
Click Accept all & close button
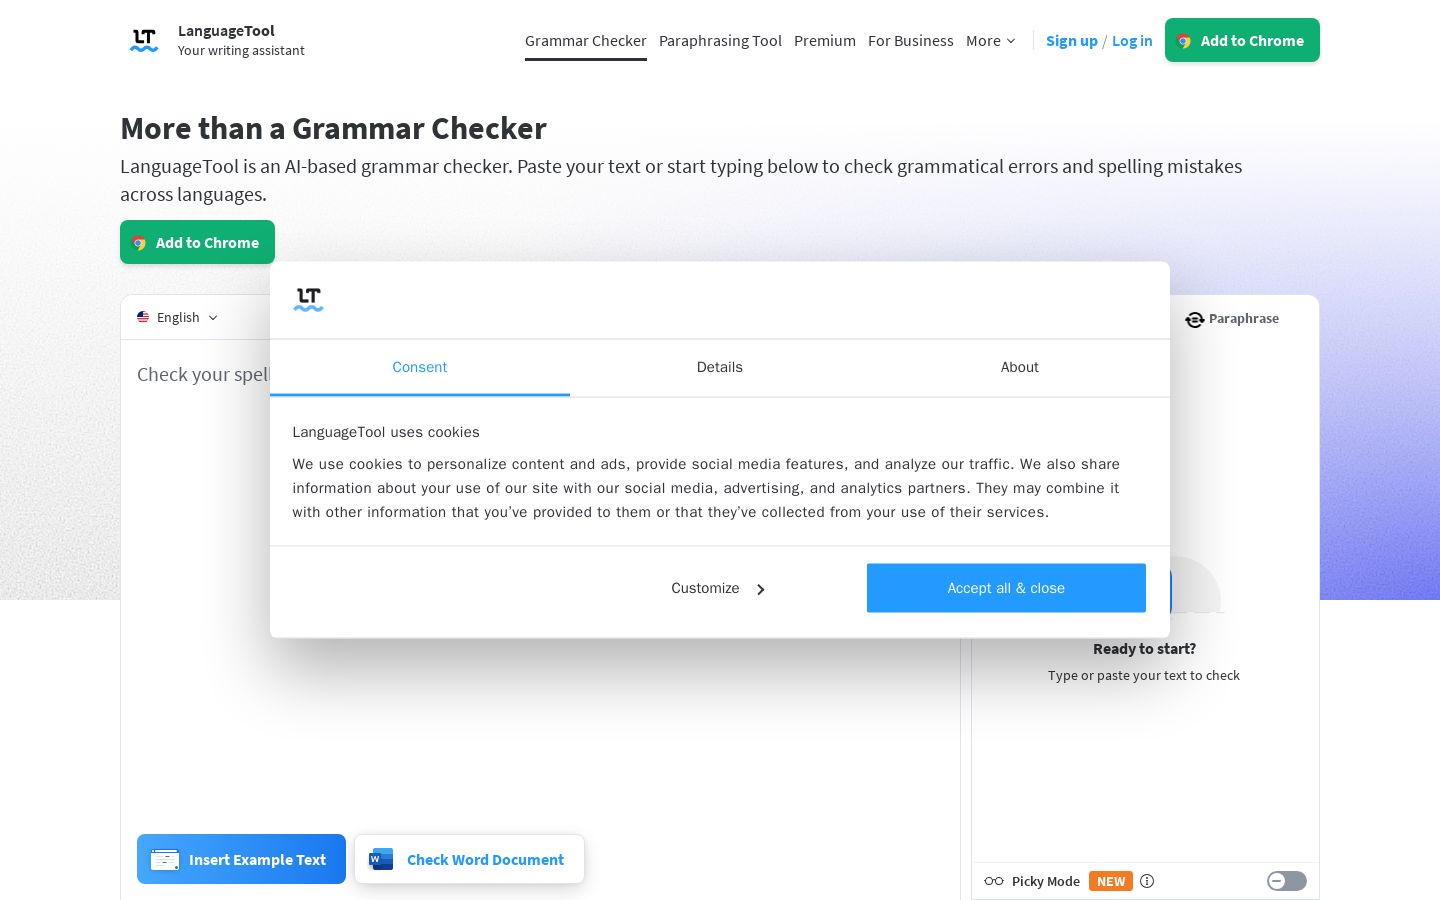(x=1006, y=588)
